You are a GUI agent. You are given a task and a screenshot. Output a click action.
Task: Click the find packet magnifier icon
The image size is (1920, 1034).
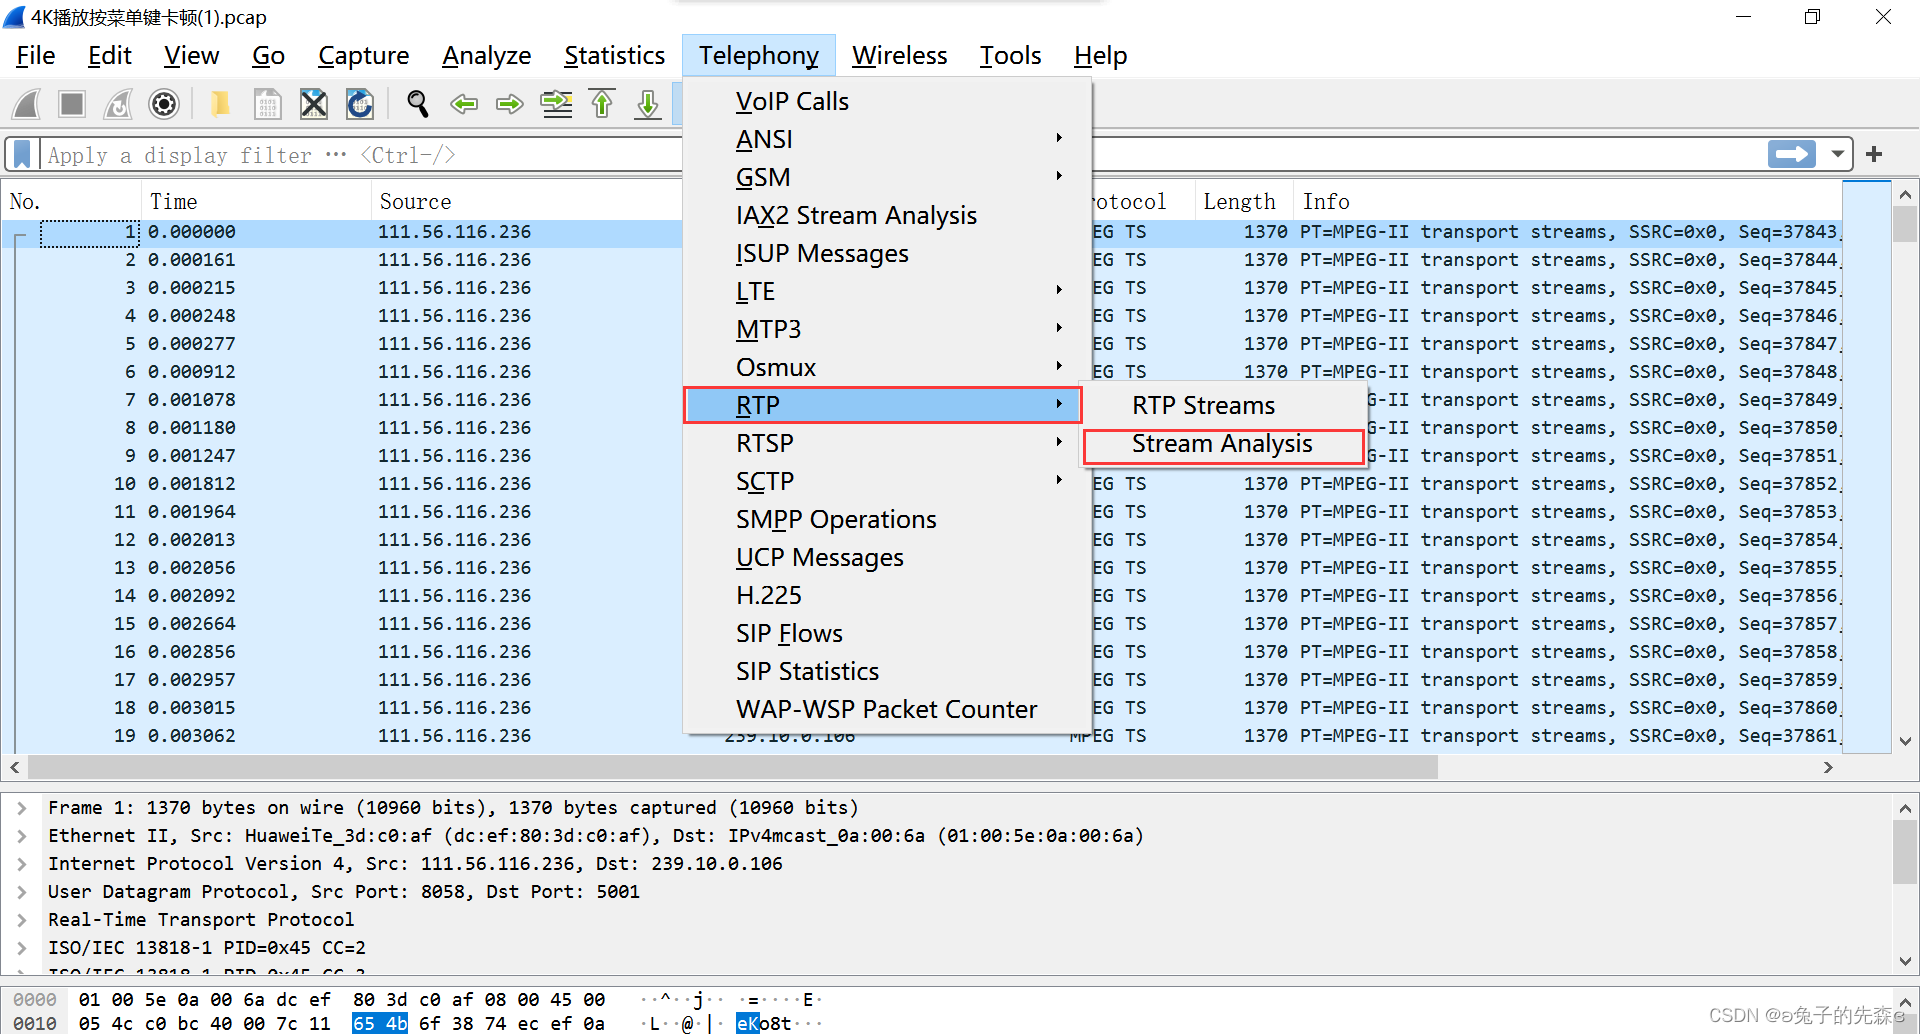417,103
